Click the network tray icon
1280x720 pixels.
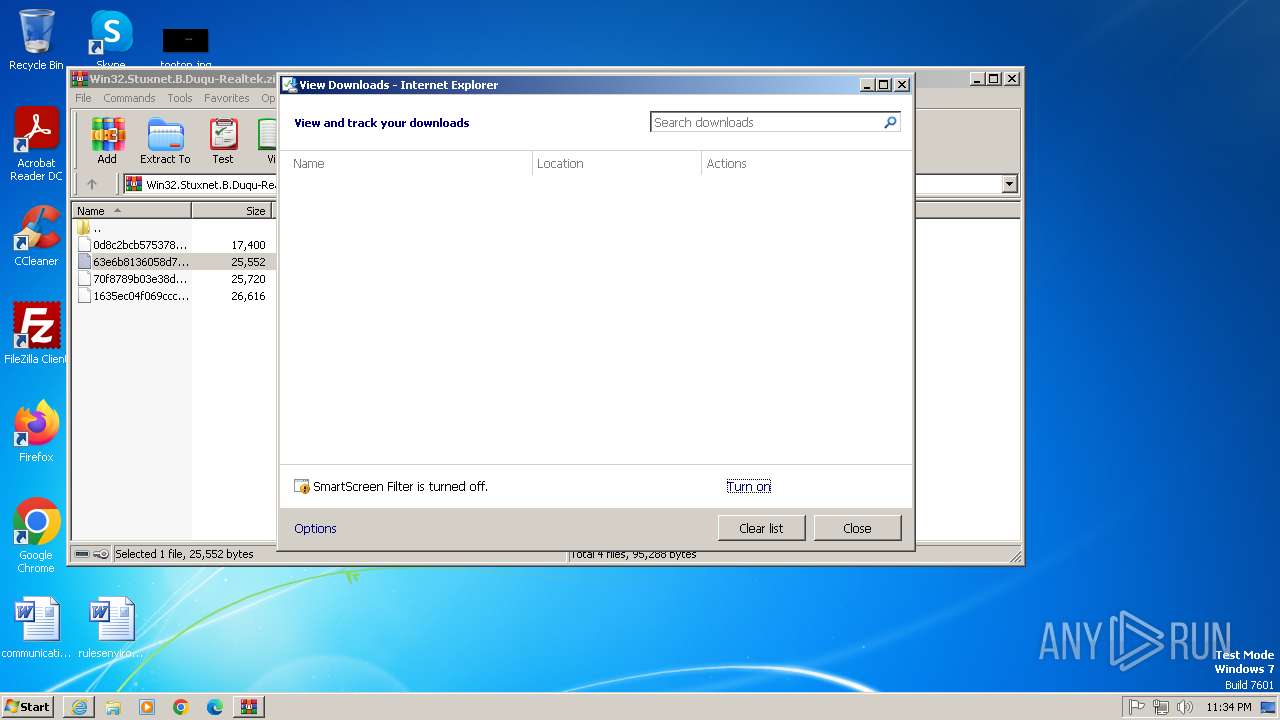[1161, 707]
